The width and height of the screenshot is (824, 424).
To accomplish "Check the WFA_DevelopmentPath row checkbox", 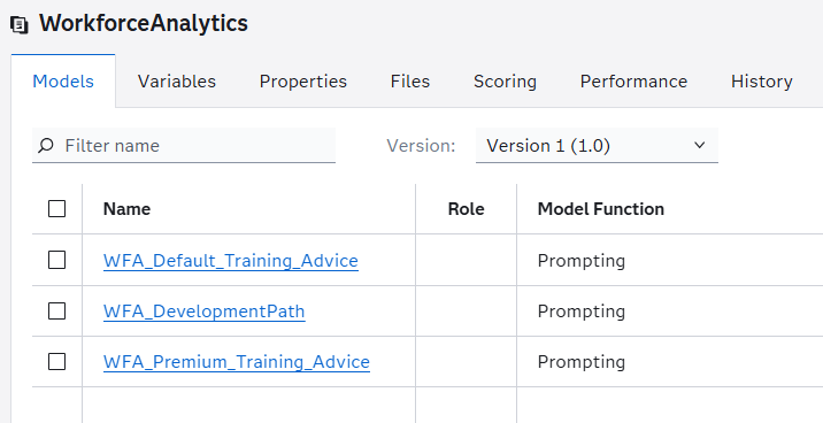I will pos(57,311).
